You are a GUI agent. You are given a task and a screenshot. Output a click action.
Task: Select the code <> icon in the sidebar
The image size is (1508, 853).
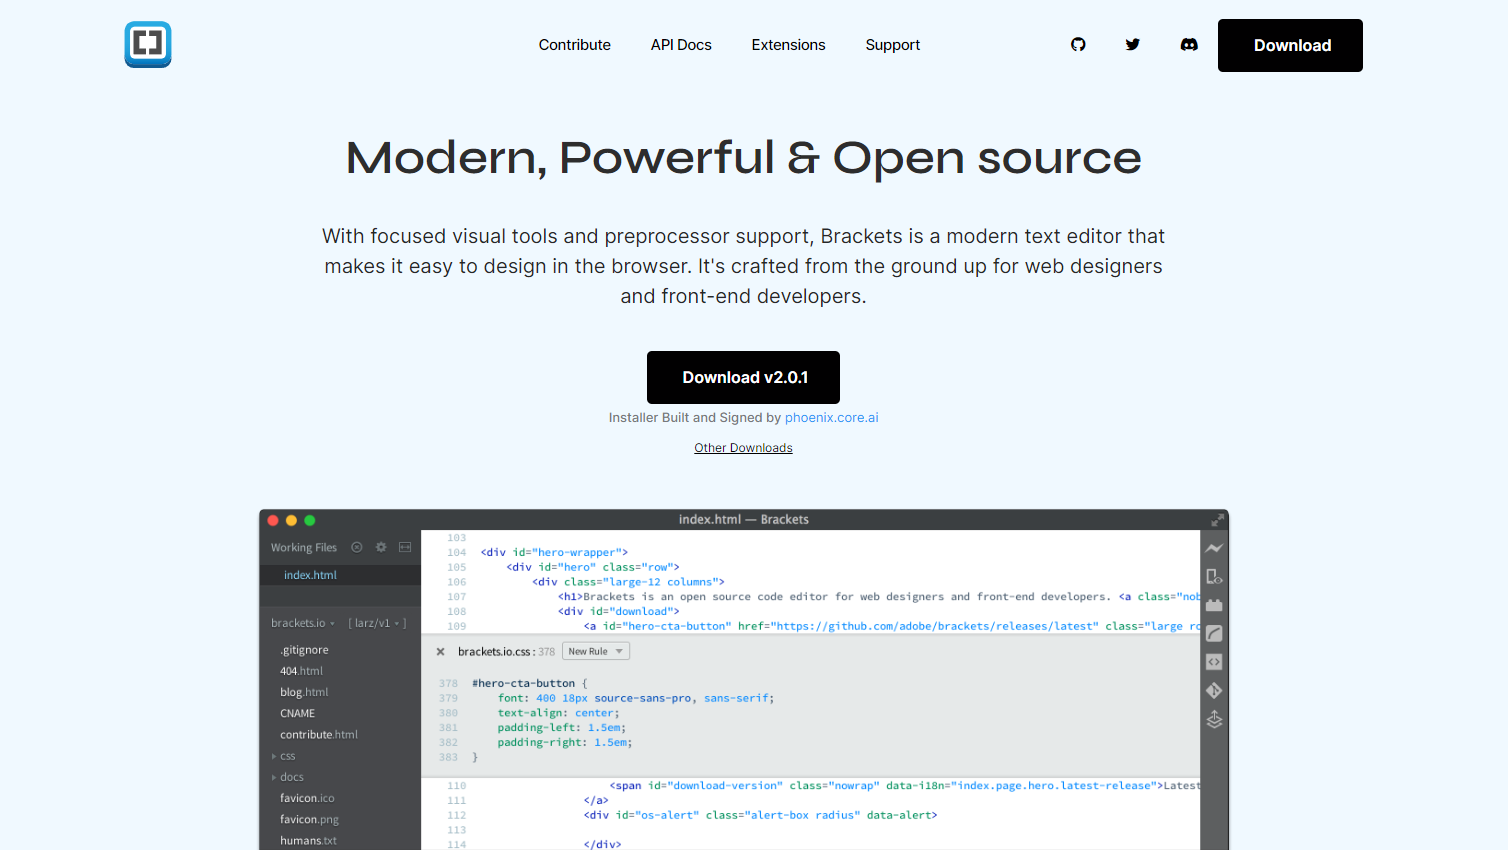[x=1213, y=661]
